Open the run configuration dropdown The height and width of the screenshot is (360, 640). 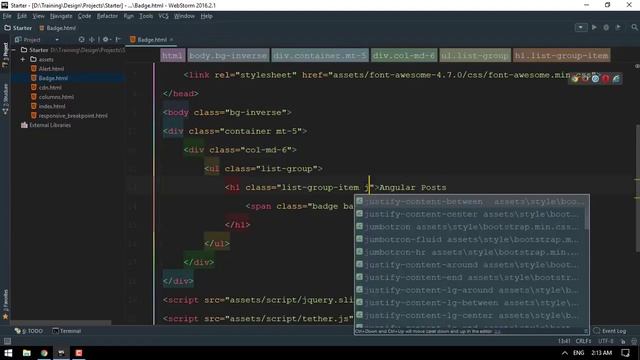point(581,27)
